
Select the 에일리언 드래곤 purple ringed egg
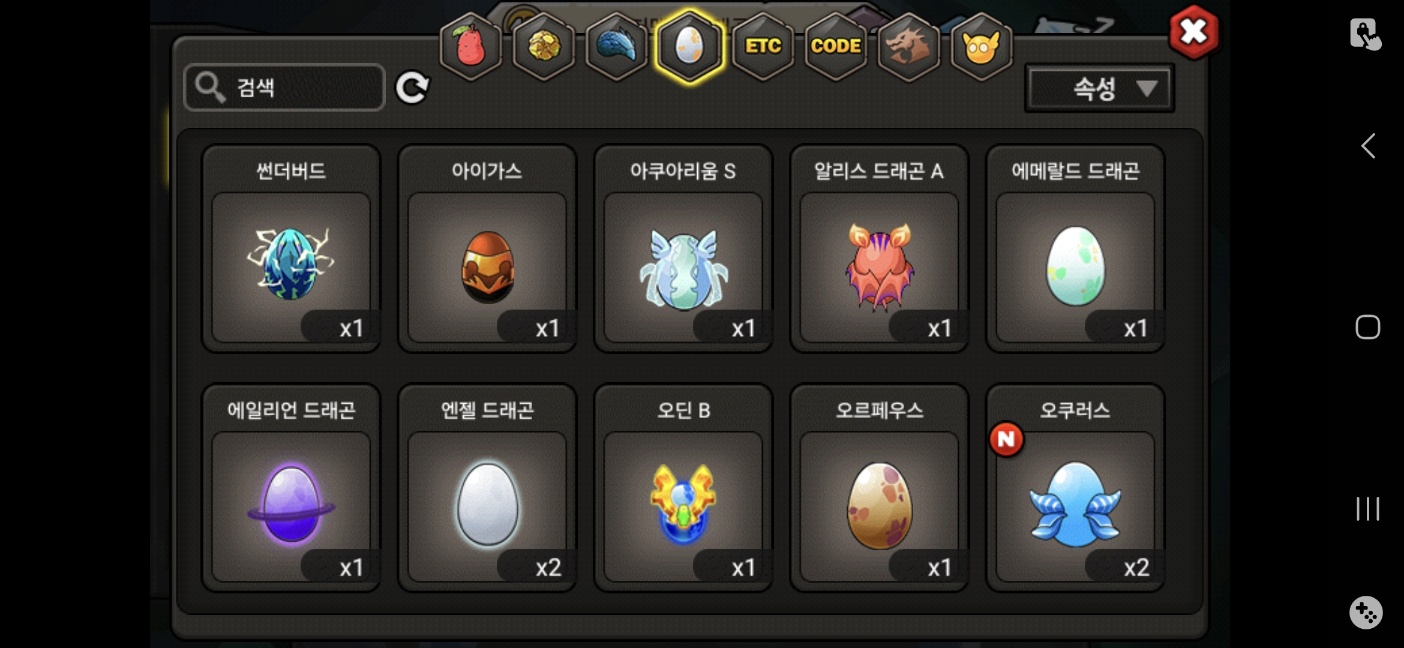pos(291,488)
